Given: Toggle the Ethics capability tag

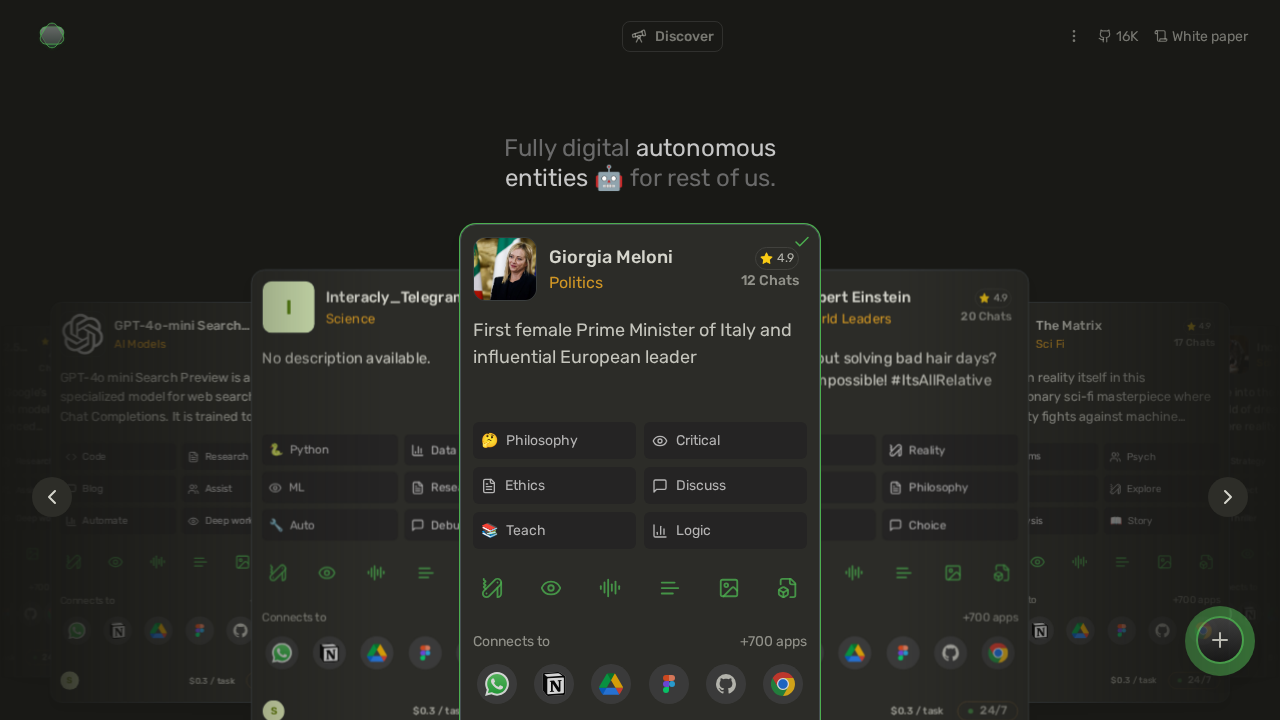Looking at the screenshot, I should click(554, 485).
